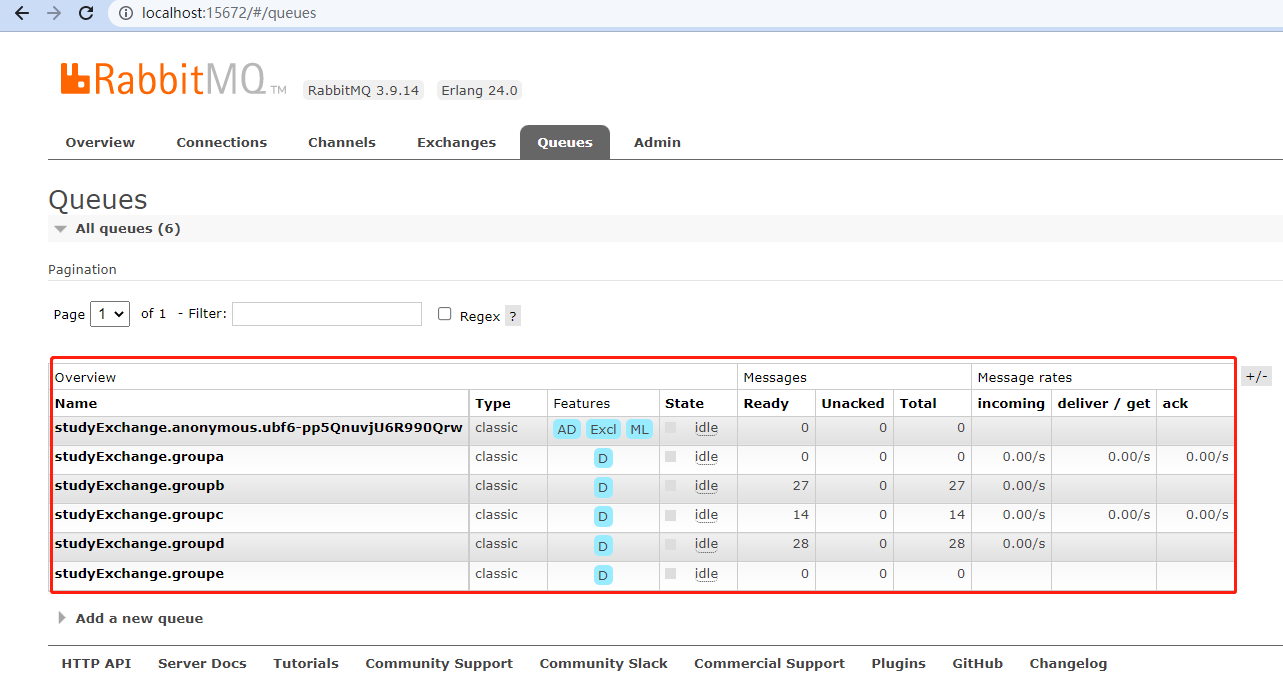Image resolution: width=1283 pixels, height=685 pixels.
Task: Click the state indicator square for groupa
Action: coord(671,457)
